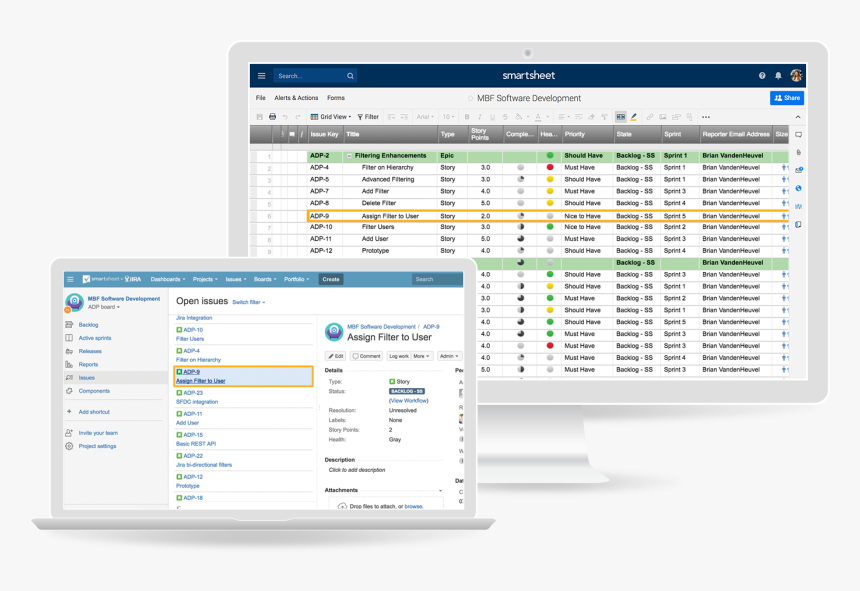Click the Story Points column header

tap(485, 134)
